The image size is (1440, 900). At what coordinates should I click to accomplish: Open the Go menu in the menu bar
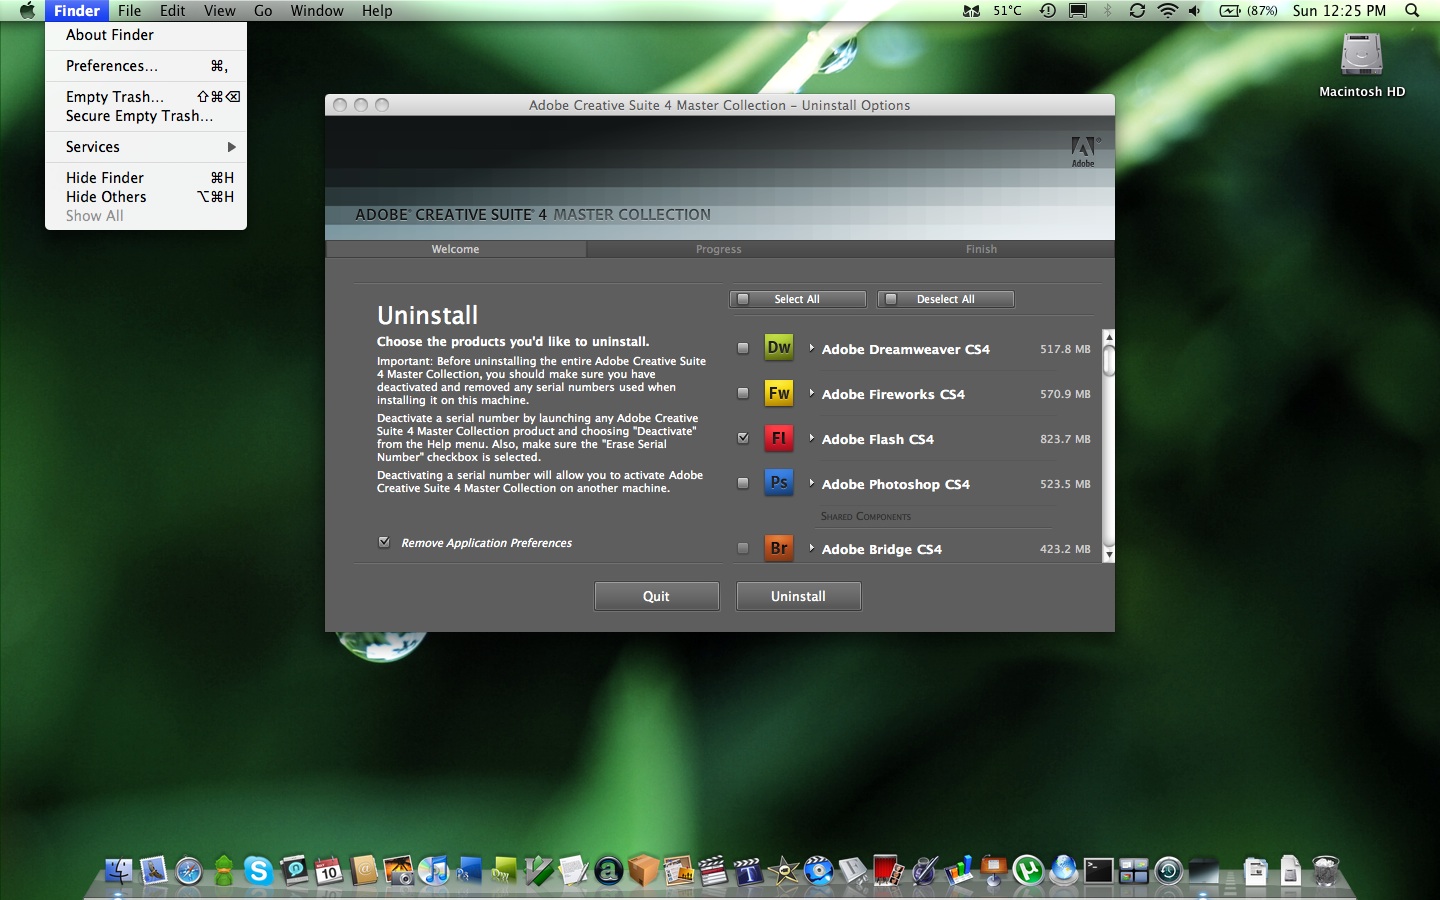click(x=263, y=11)
